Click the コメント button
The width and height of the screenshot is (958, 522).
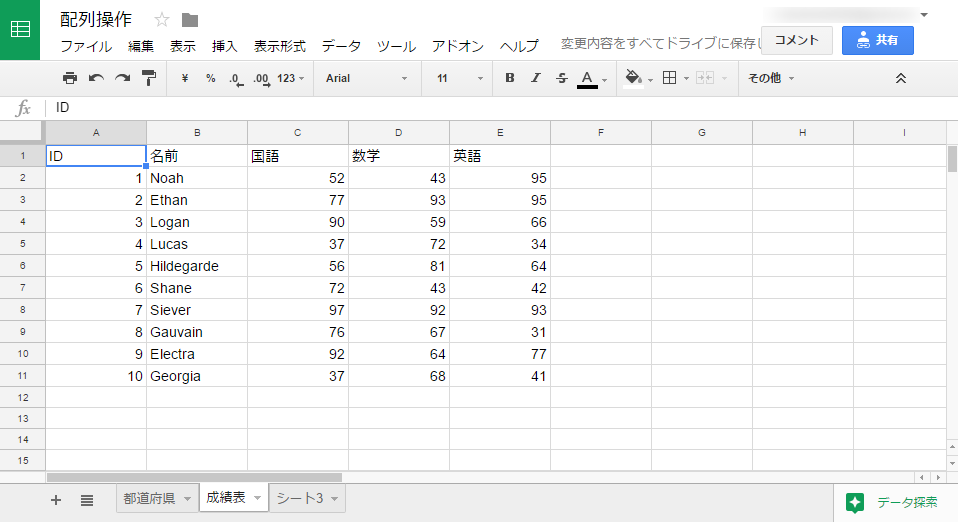coord(797,40)
